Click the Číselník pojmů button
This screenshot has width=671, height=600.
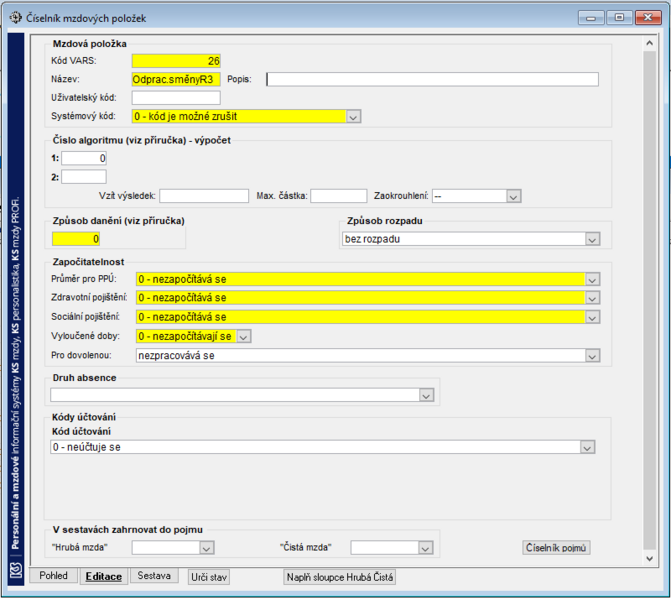556,548
